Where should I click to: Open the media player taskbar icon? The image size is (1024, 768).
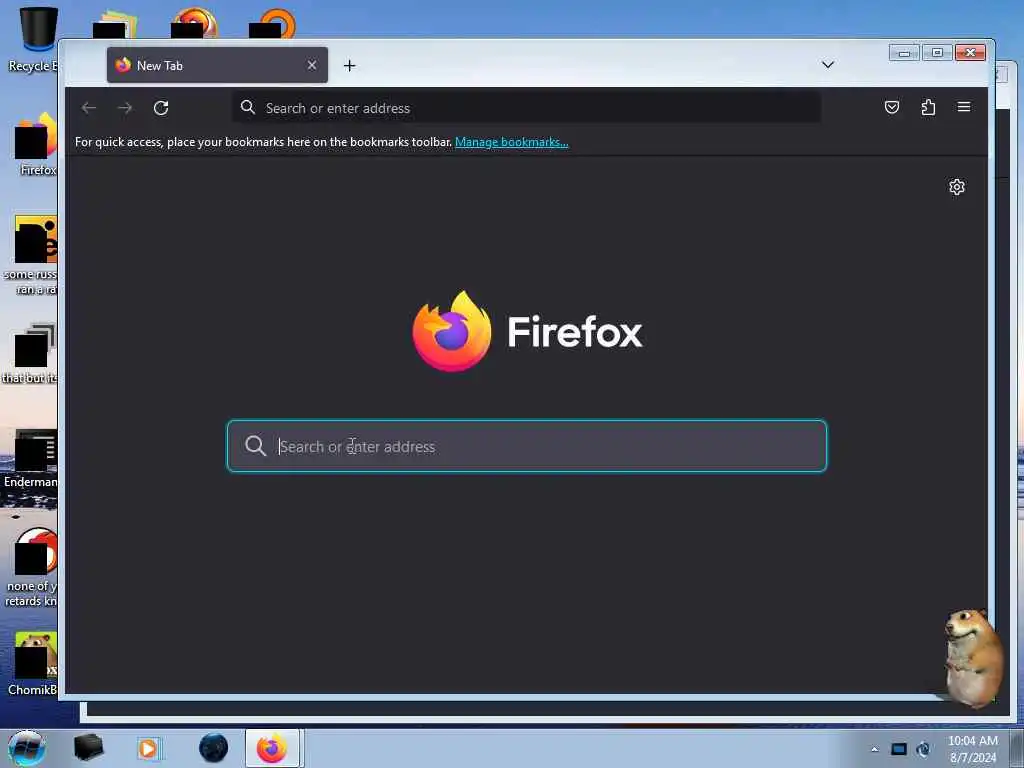[x=148, y=748]
